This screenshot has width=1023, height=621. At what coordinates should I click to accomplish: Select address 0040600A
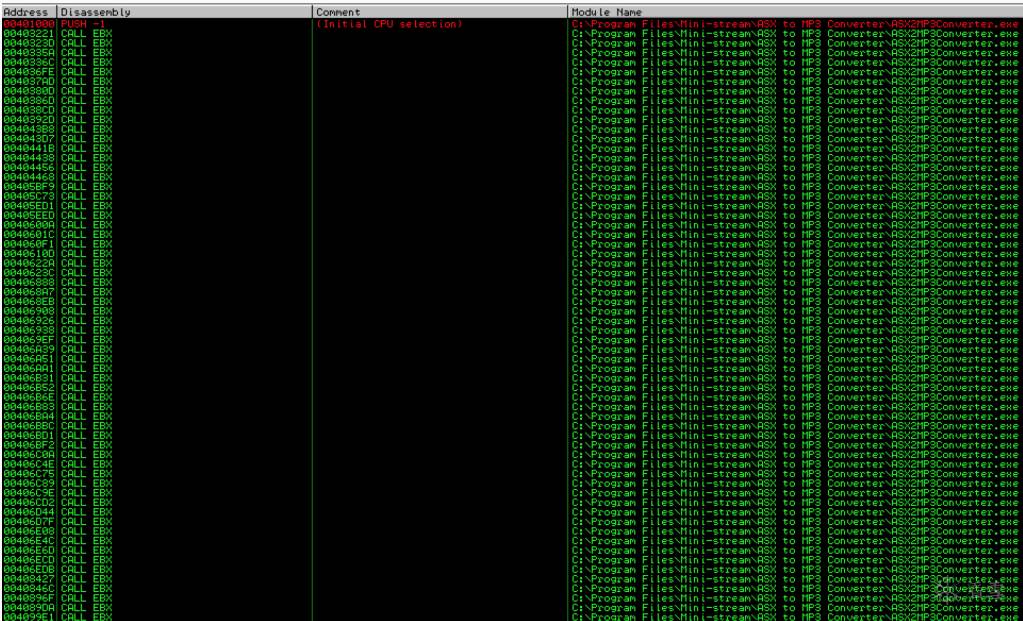coord(29,225)
